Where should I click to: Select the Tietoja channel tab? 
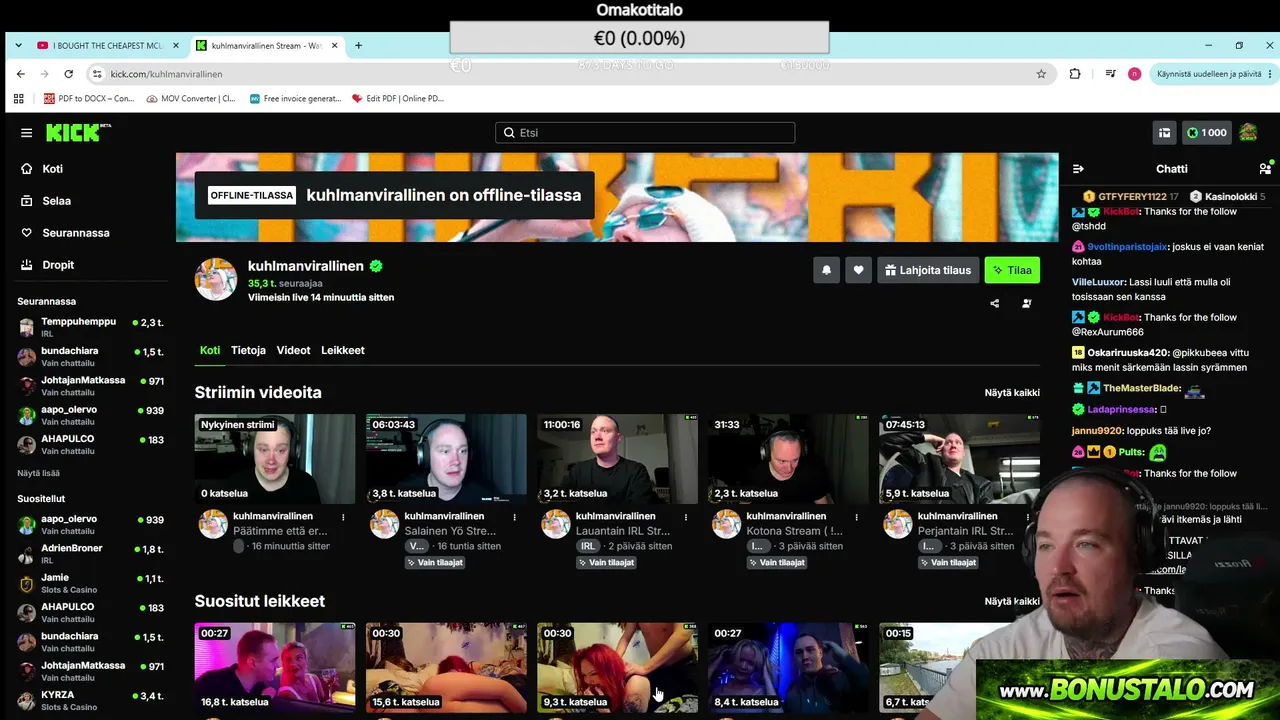click(x=248, y=350)
